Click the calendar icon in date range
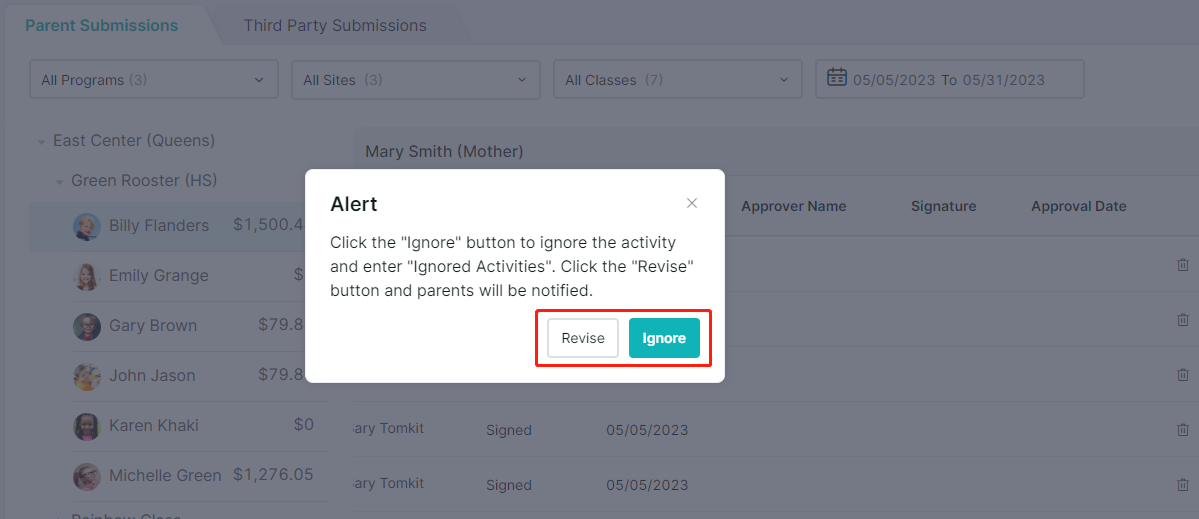Viewport: 1199px width, 519px height. (x=837, y=78)
